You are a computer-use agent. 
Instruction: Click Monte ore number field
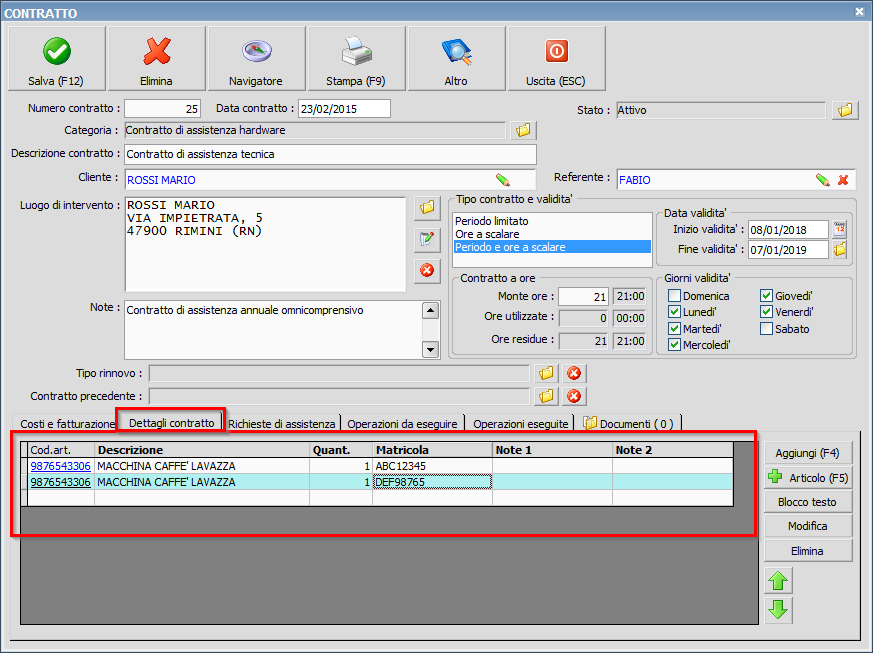[583, 296]
